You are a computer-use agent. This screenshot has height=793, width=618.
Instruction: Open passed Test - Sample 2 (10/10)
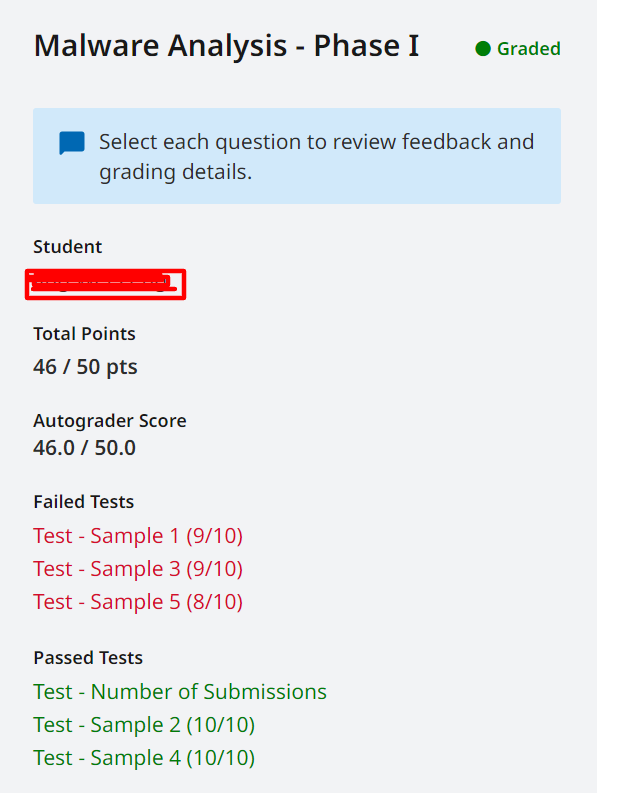click(x=144, y=725)
